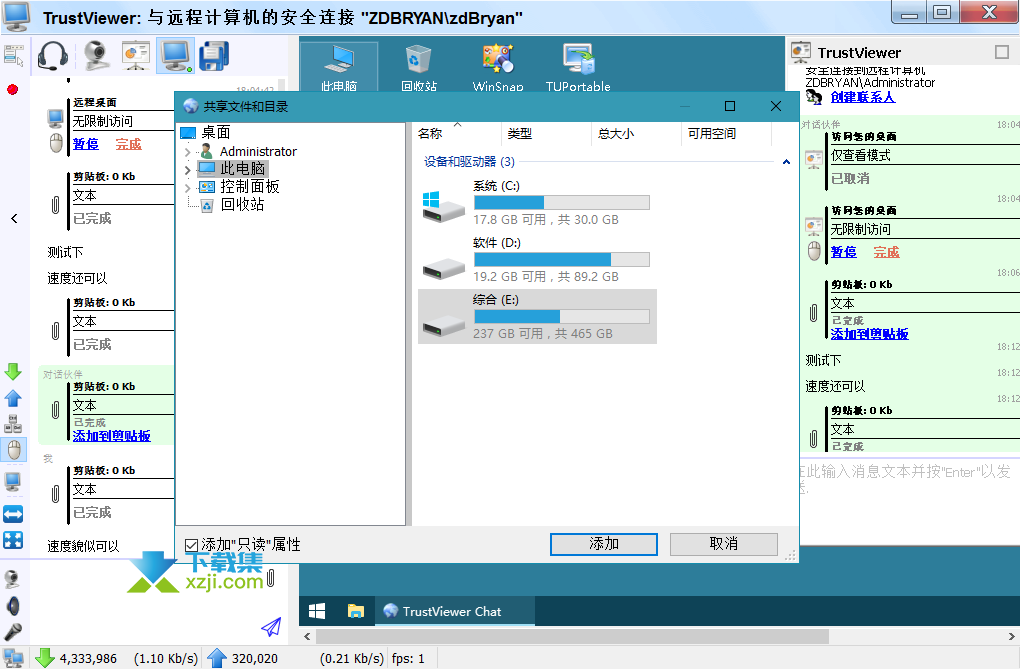Collapse the chat panel with the left chevron
1020x669 pixels.
coord(14,219)
